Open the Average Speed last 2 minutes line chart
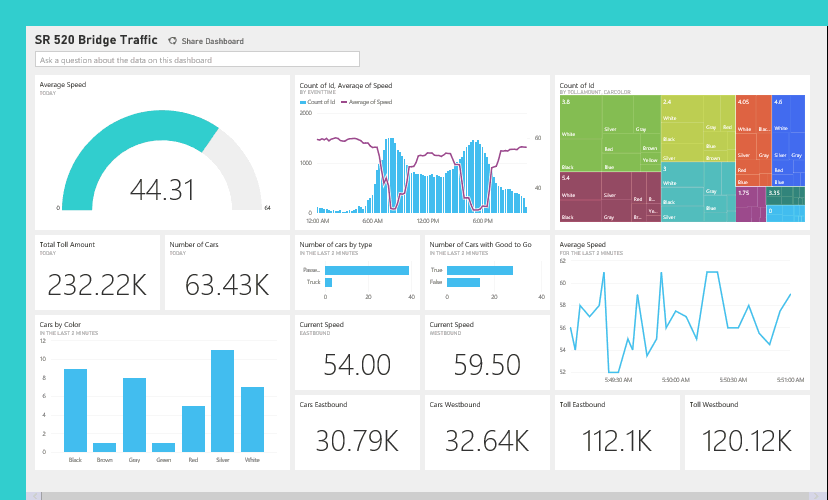 point(682,313)
